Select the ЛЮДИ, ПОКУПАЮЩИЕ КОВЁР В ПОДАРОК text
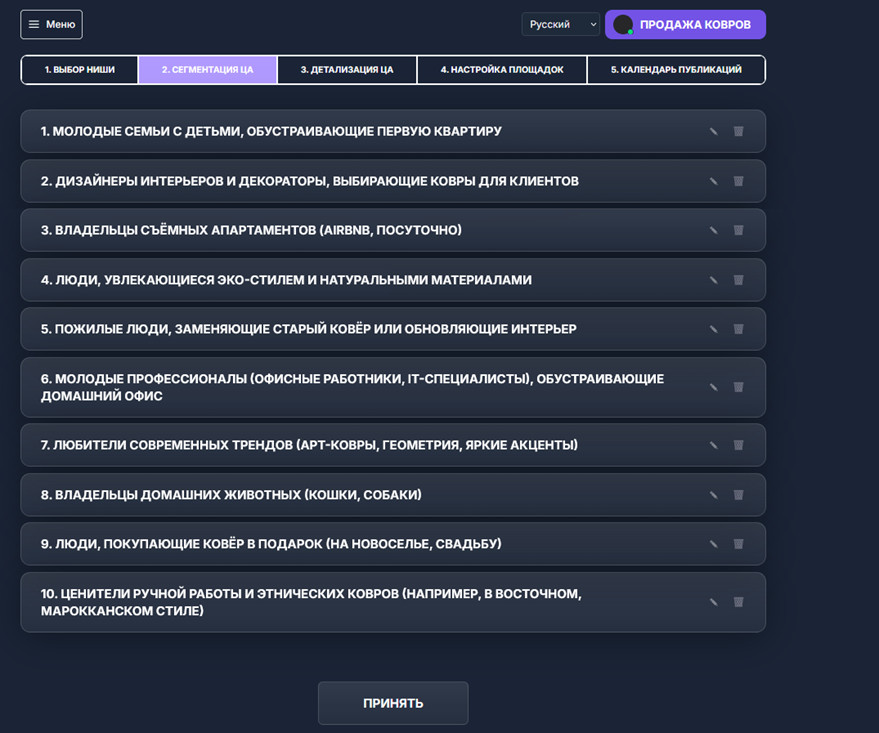Screen dimensions: 879x733 [271, 544]
